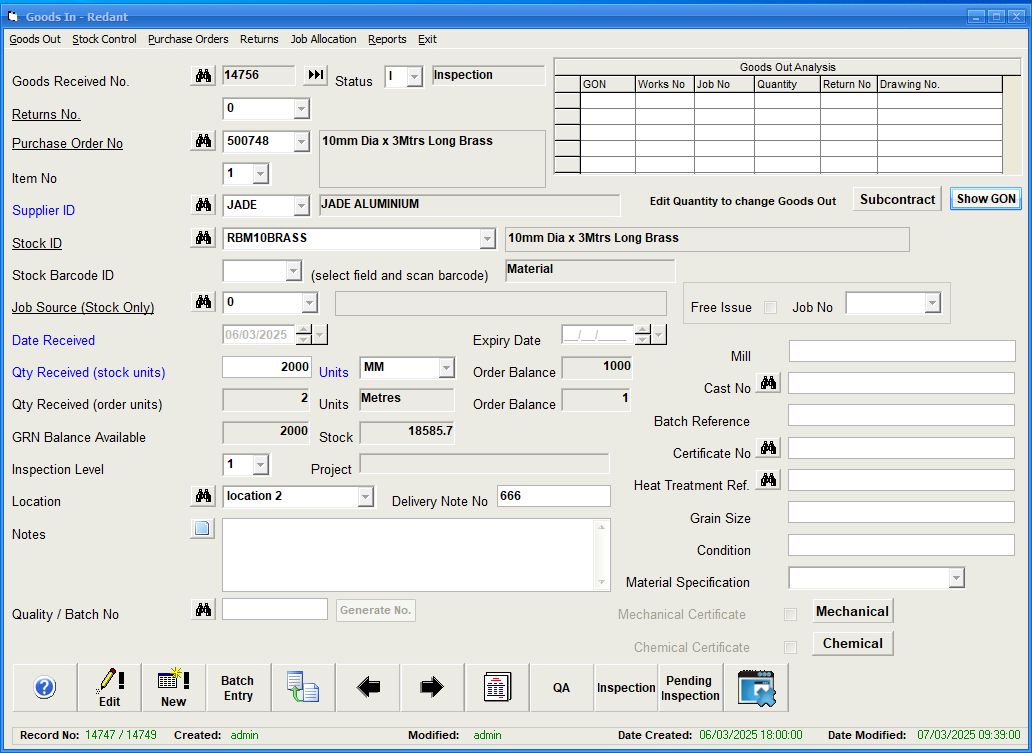Tick the Free Issue checkbox
The height and width of the screenshot is (753, 1032).
click(770, 307)
